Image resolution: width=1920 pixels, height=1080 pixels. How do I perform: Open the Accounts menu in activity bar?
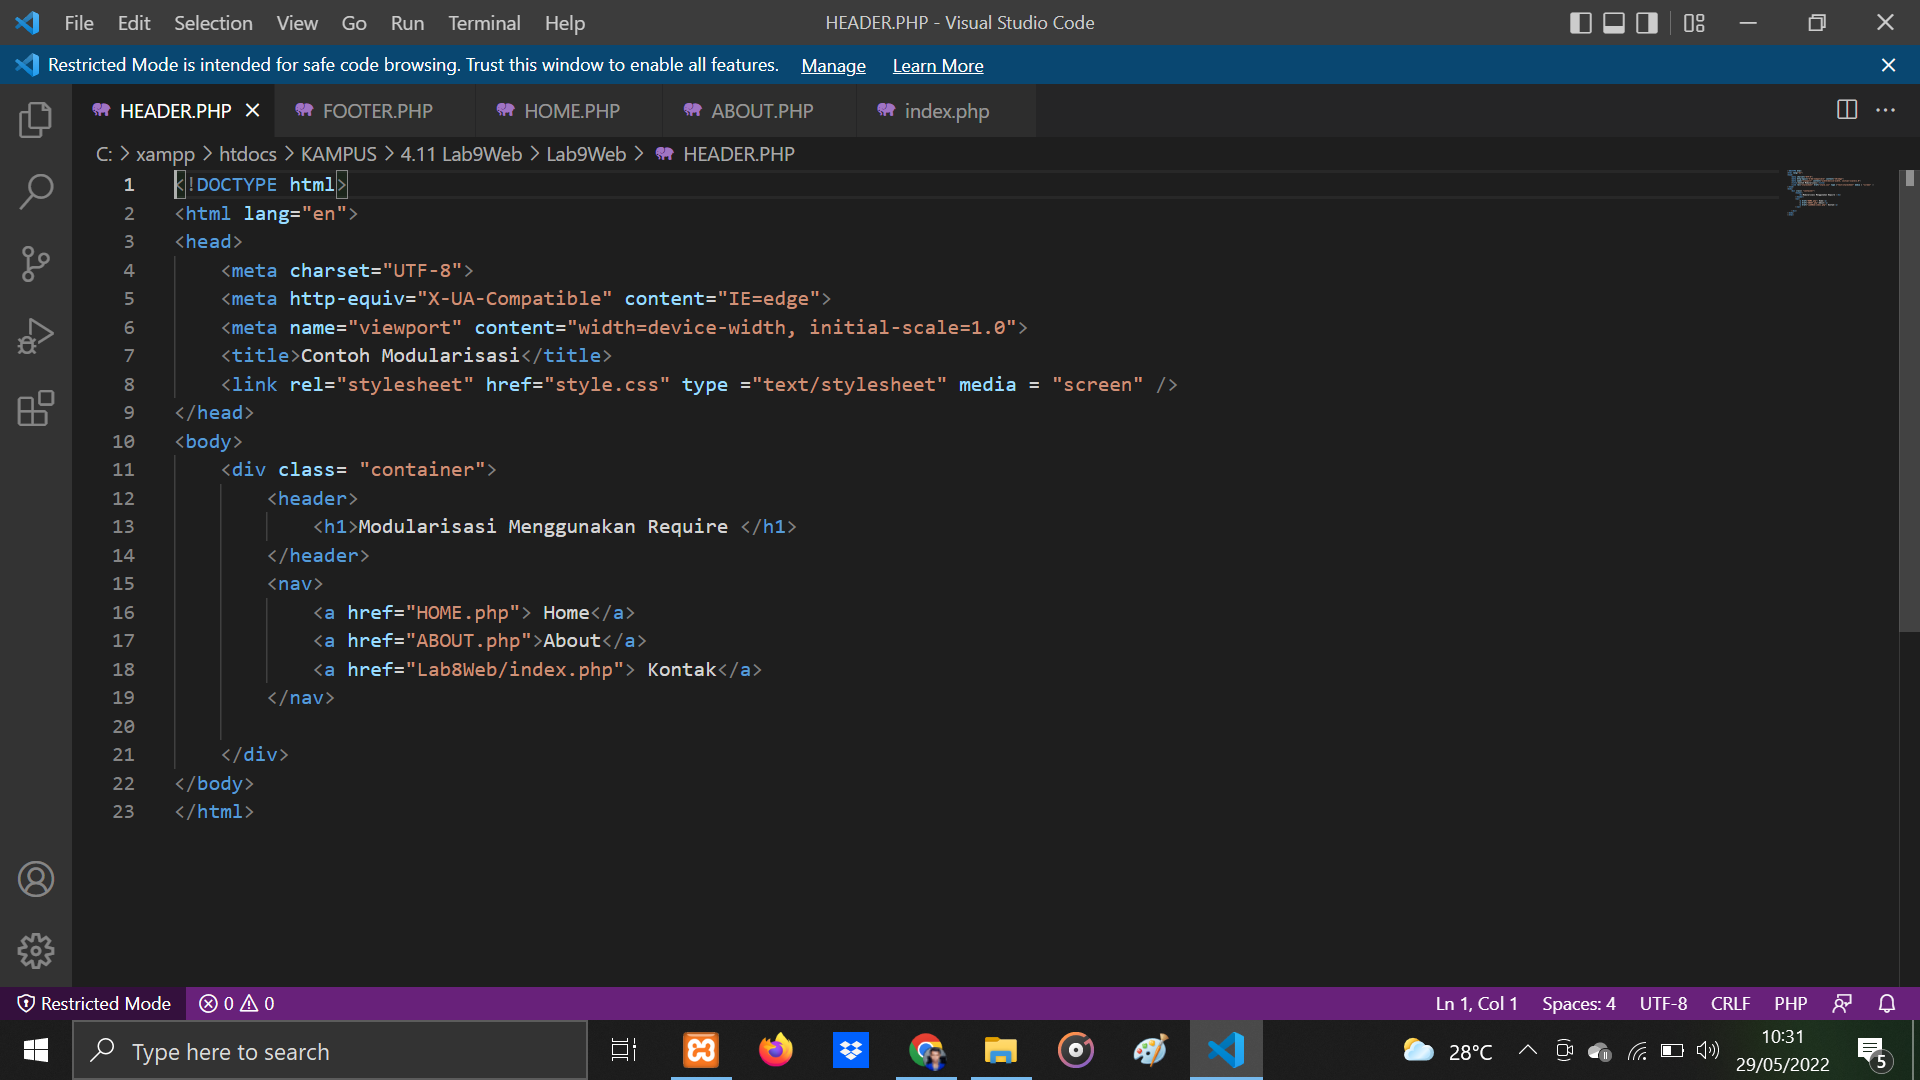click(x=36, y=879)
